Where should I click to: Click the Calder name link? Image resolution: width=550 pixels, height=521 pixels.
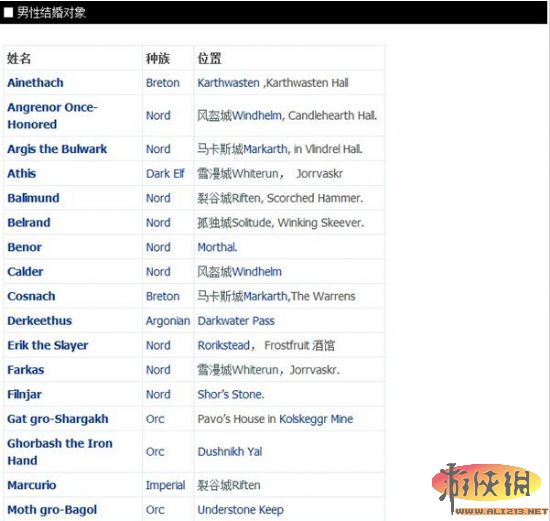(25, 272)
